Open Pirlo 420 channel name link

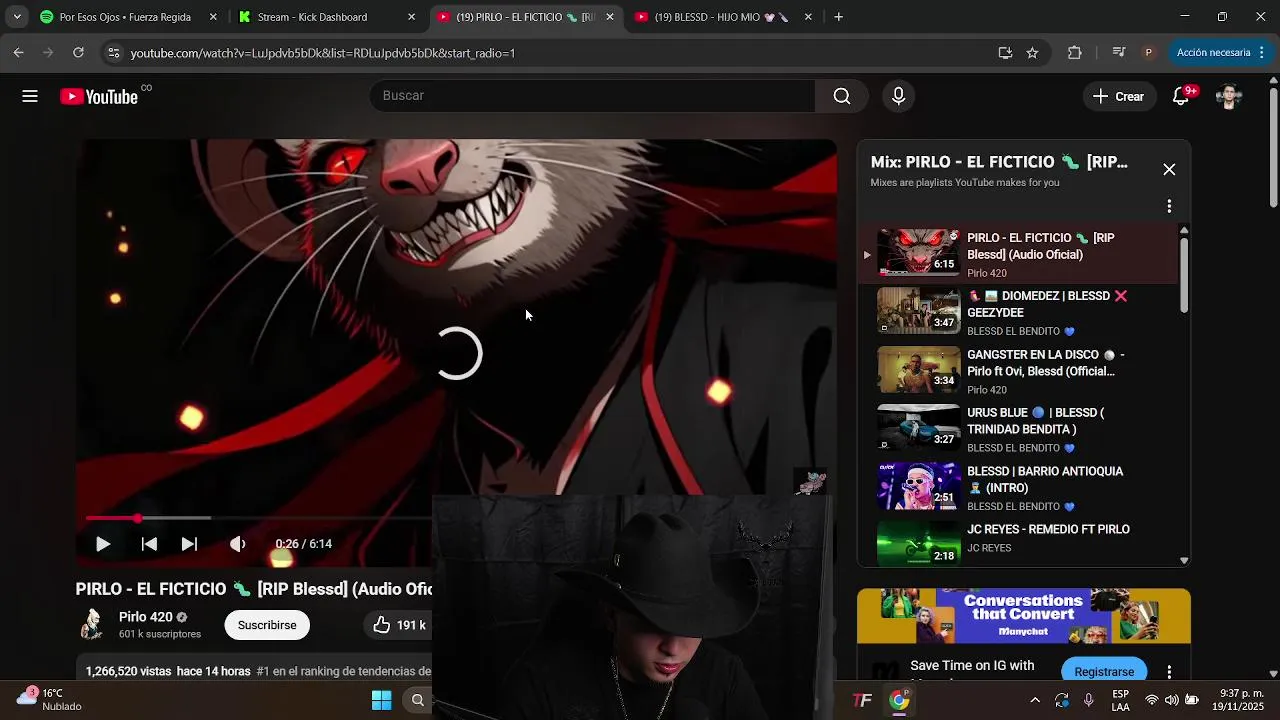[146, 617]
